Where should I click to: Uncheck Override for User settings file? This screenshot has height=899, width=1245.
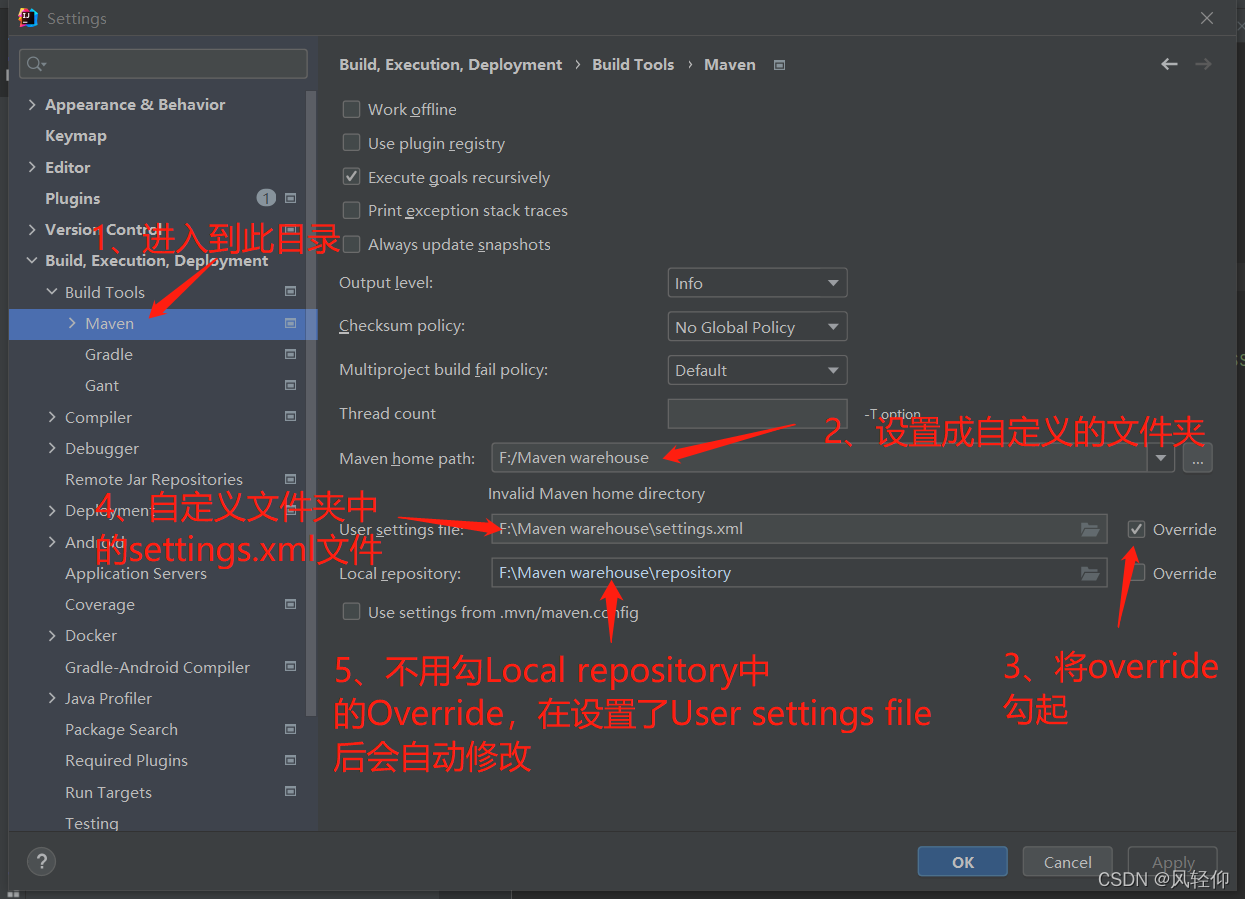pyautogui.click(x=1136, y=529)
